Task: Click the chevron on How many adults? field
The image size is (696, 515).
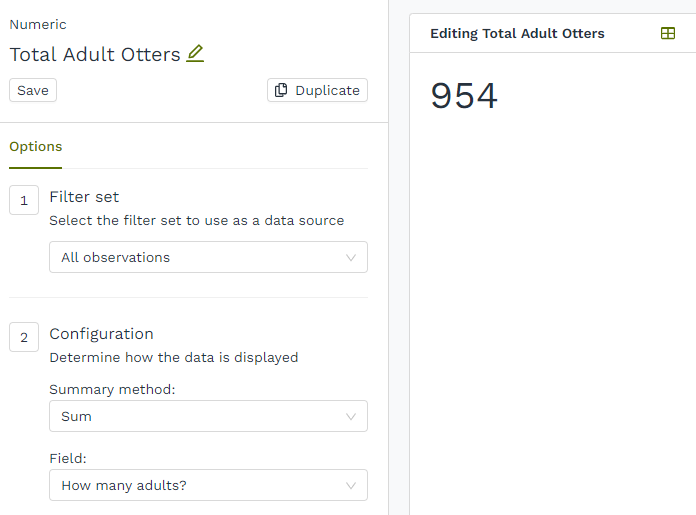Action: point(351,485)
